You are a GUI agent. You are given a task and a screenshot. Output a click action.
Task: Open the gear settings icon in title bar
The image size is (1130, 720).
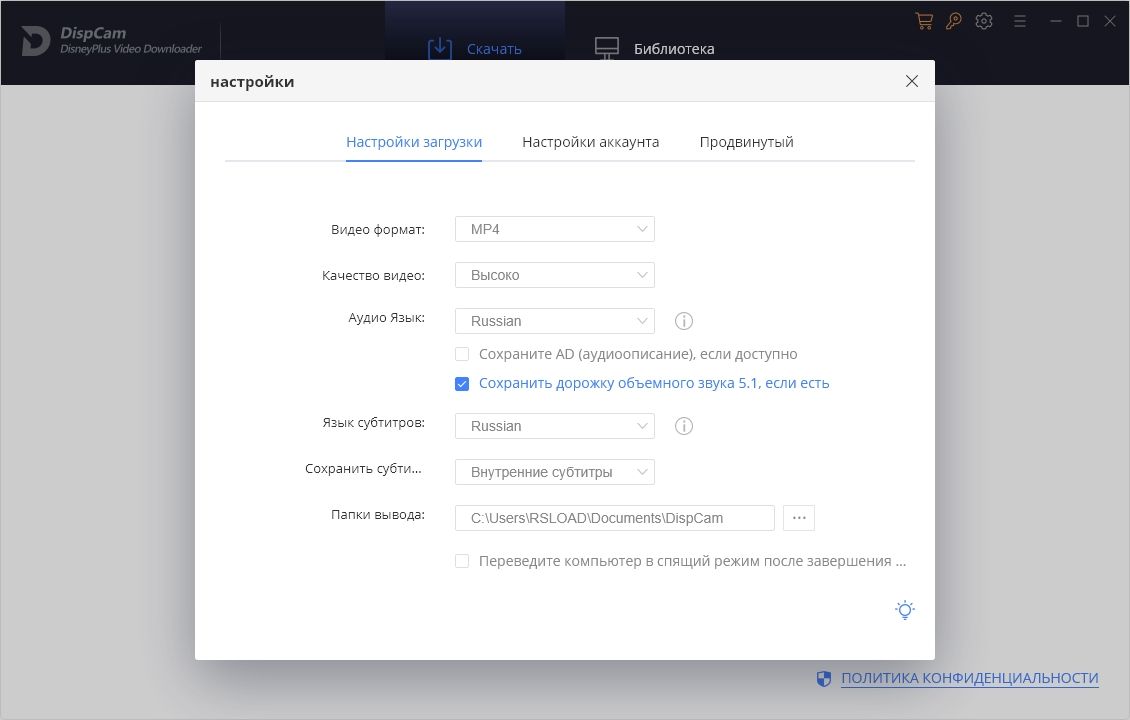984,21
